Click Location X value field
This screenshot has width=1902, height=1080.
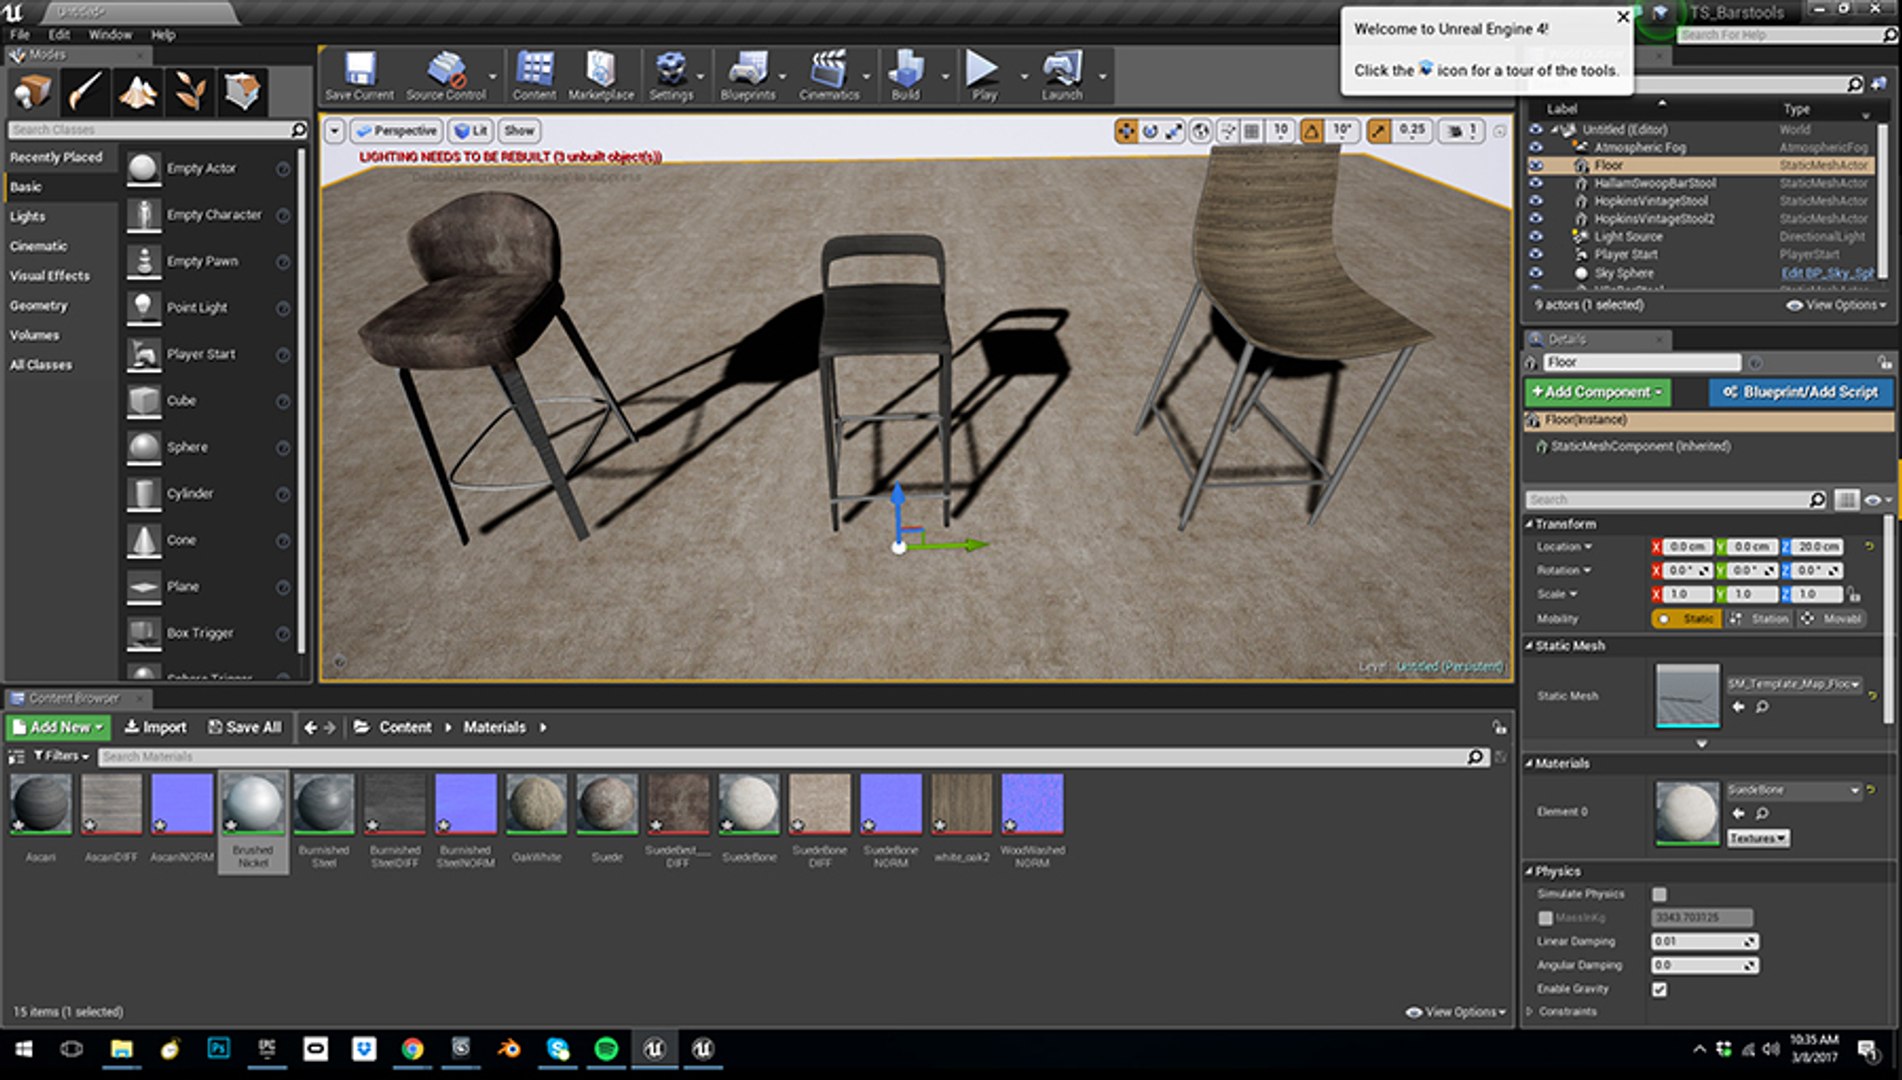pos(1686,547)
